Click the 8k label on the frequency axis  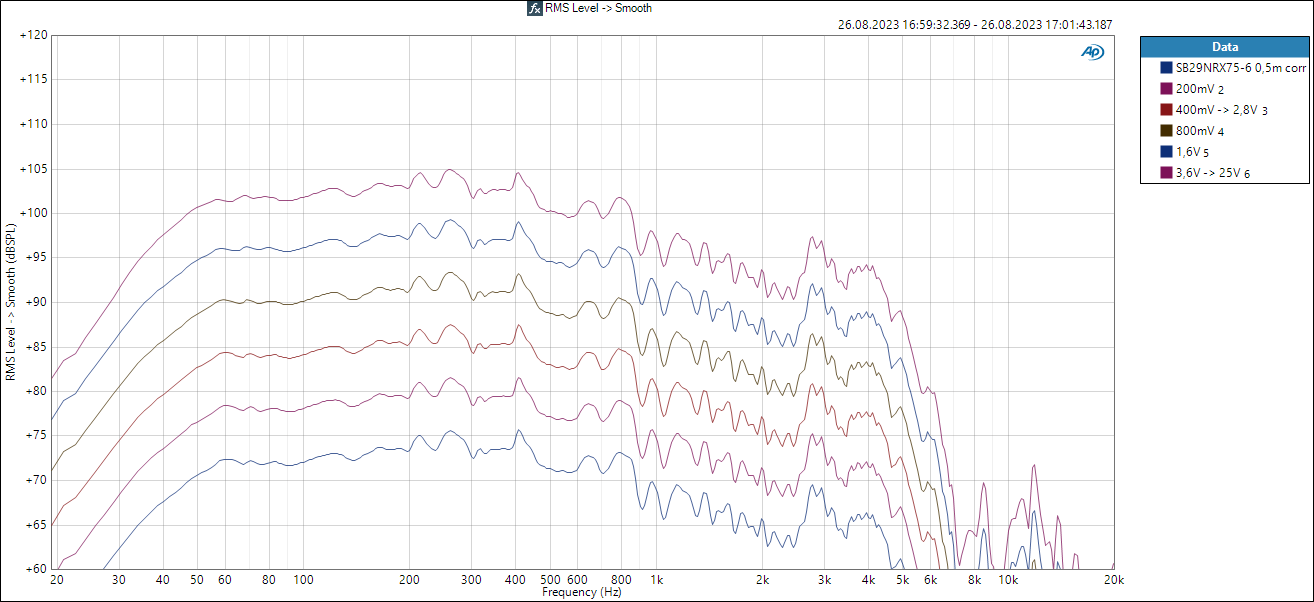(x=975, y=580)
